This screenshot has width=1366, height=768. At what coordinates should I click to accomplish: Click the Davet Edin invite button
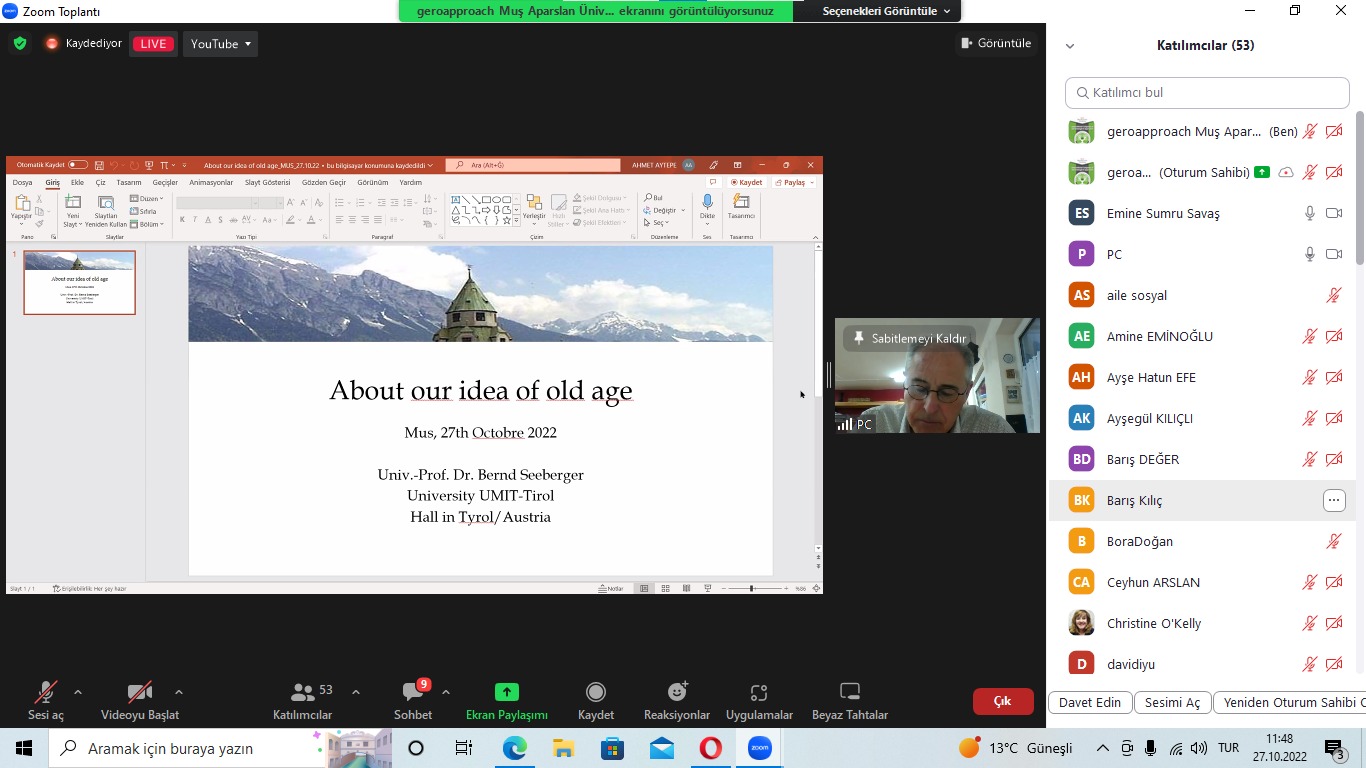[1090, 703]
